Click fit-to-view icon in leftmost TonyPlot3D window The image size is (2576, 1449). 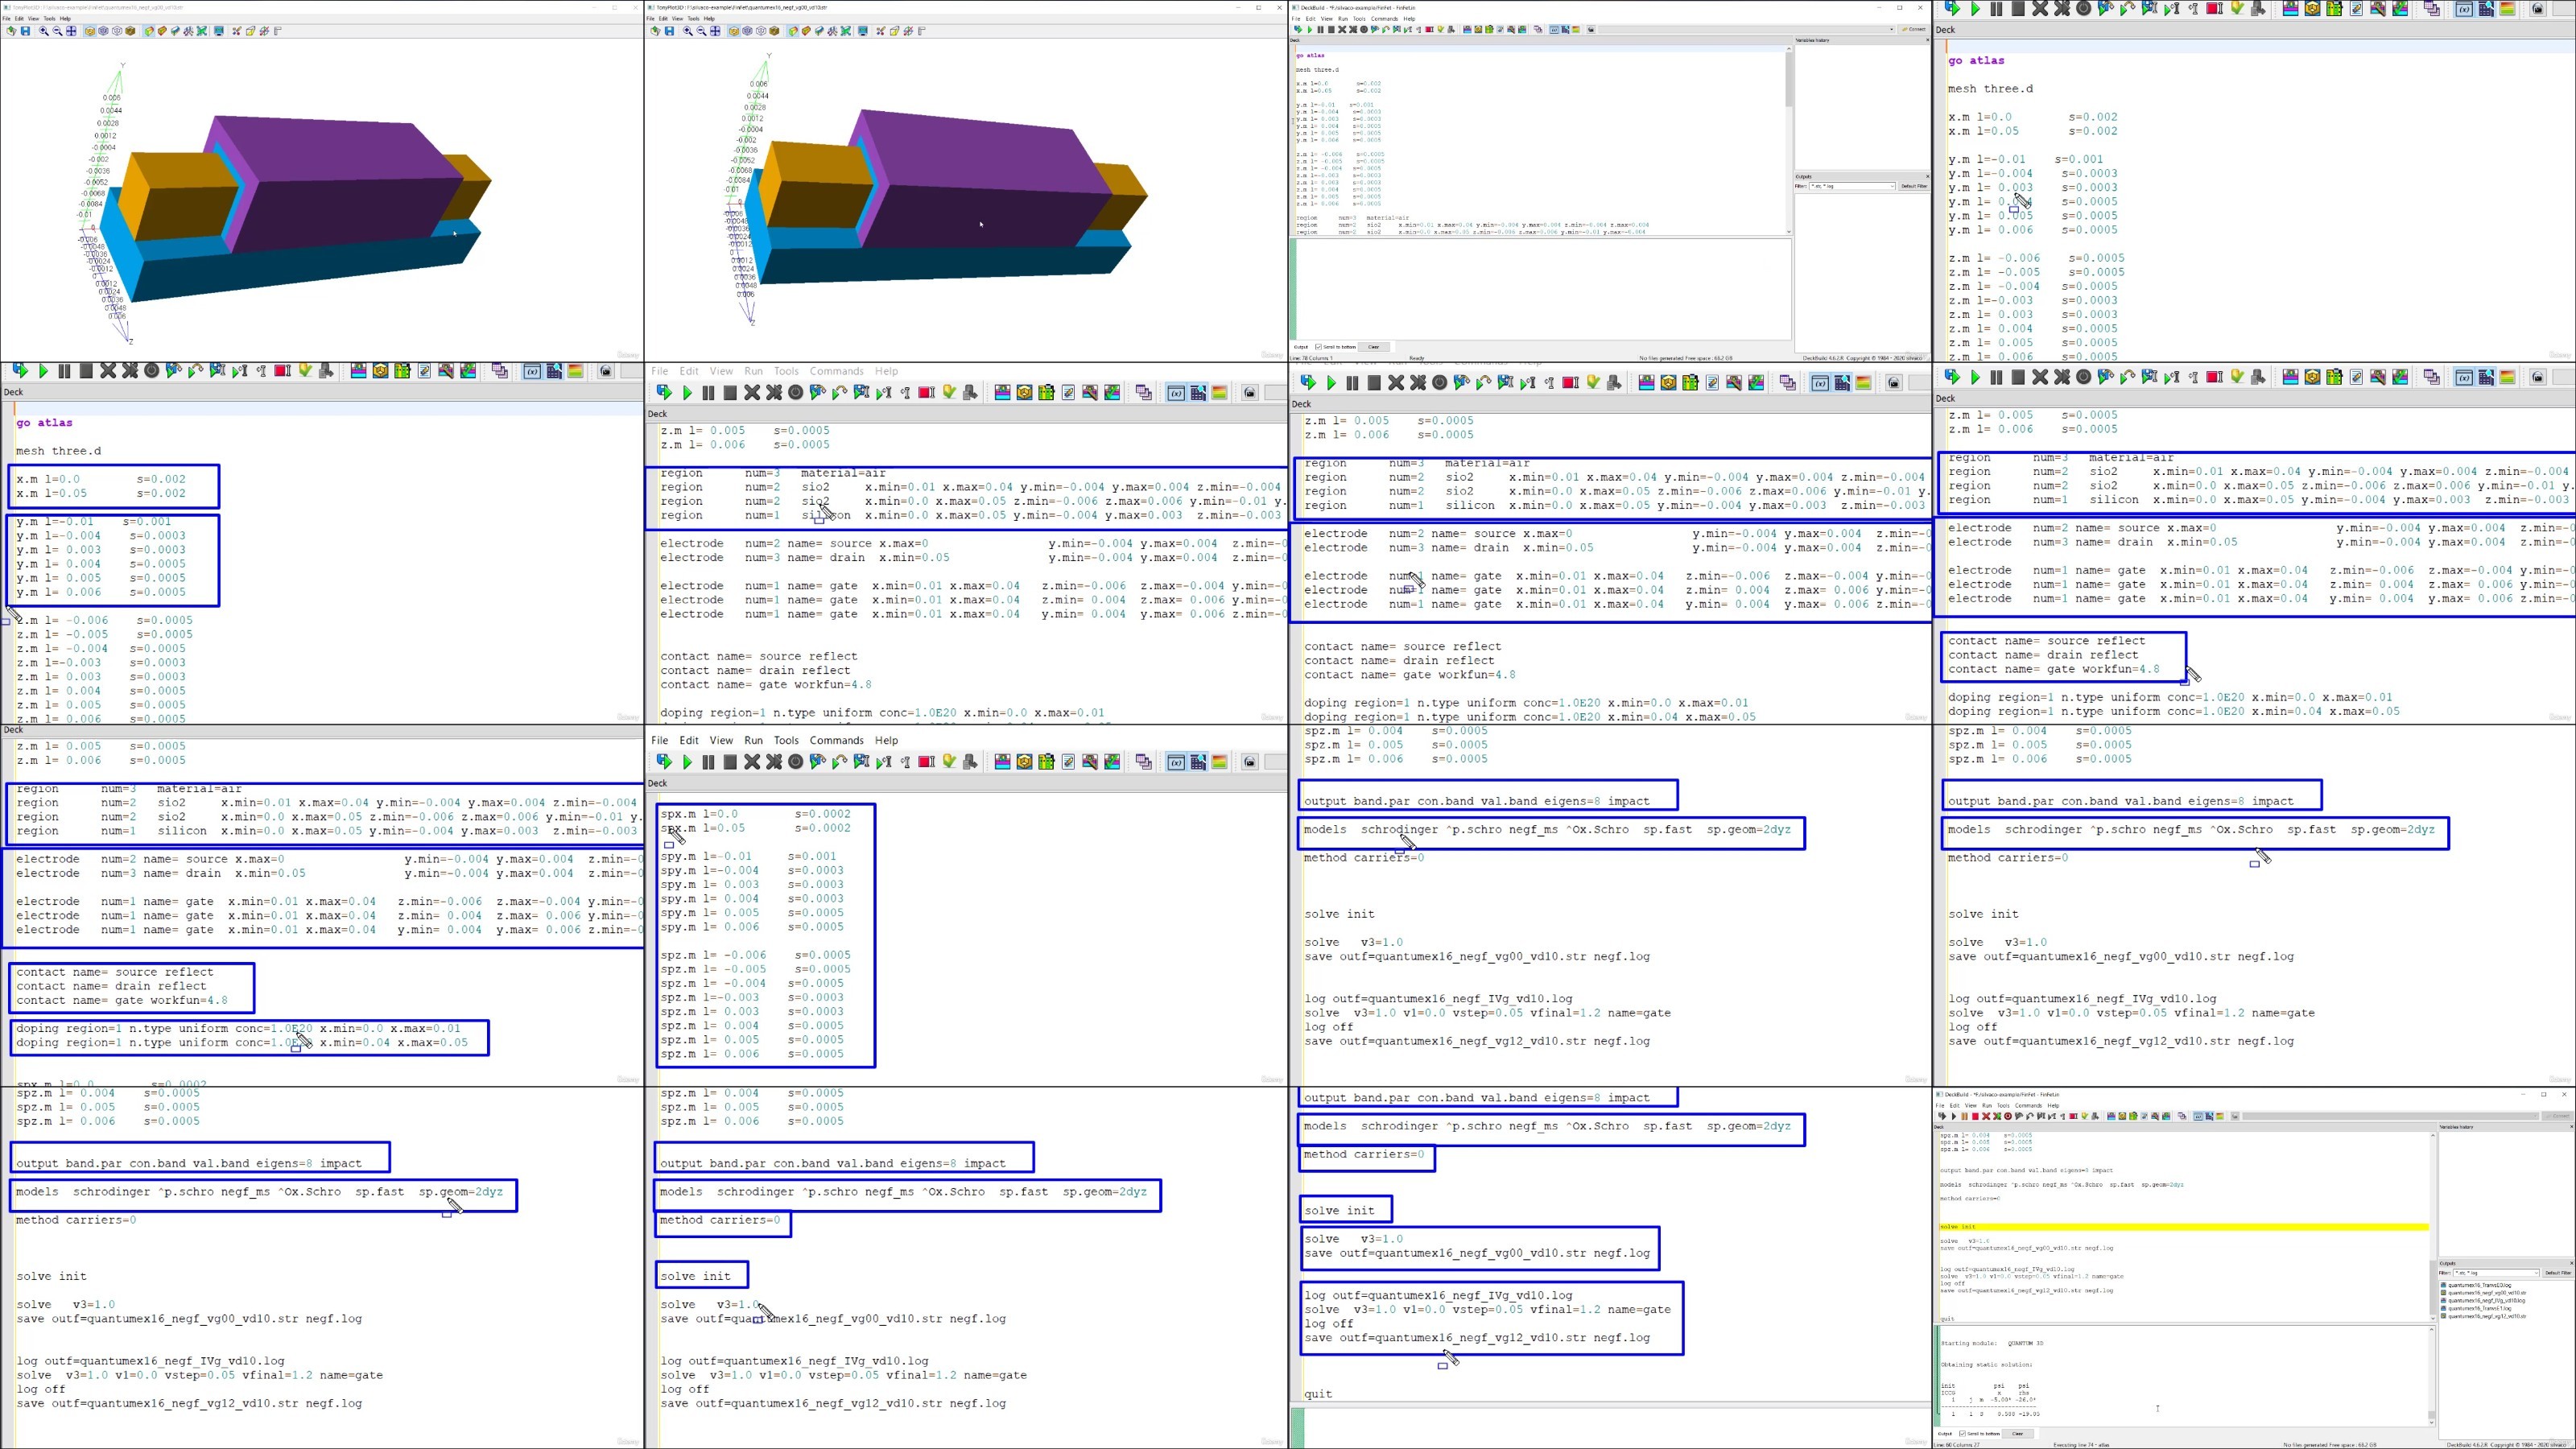(x=71, y=31)
